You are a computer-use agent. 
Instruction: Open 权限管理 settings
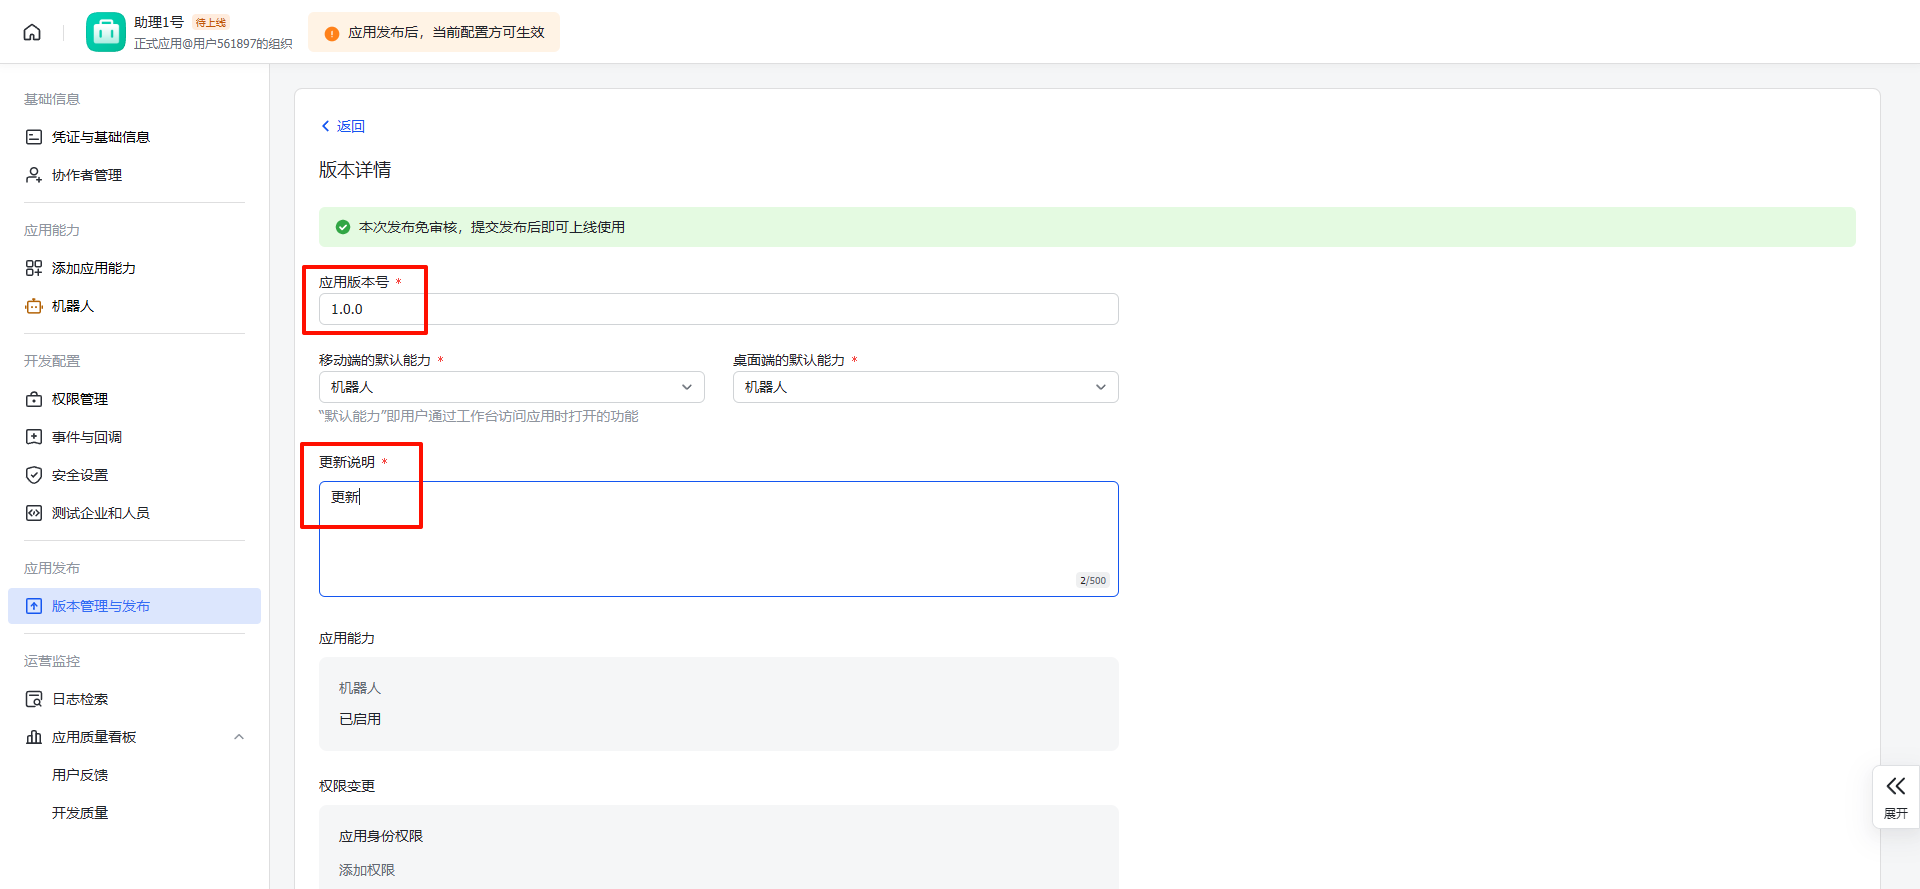coord(79,399)
